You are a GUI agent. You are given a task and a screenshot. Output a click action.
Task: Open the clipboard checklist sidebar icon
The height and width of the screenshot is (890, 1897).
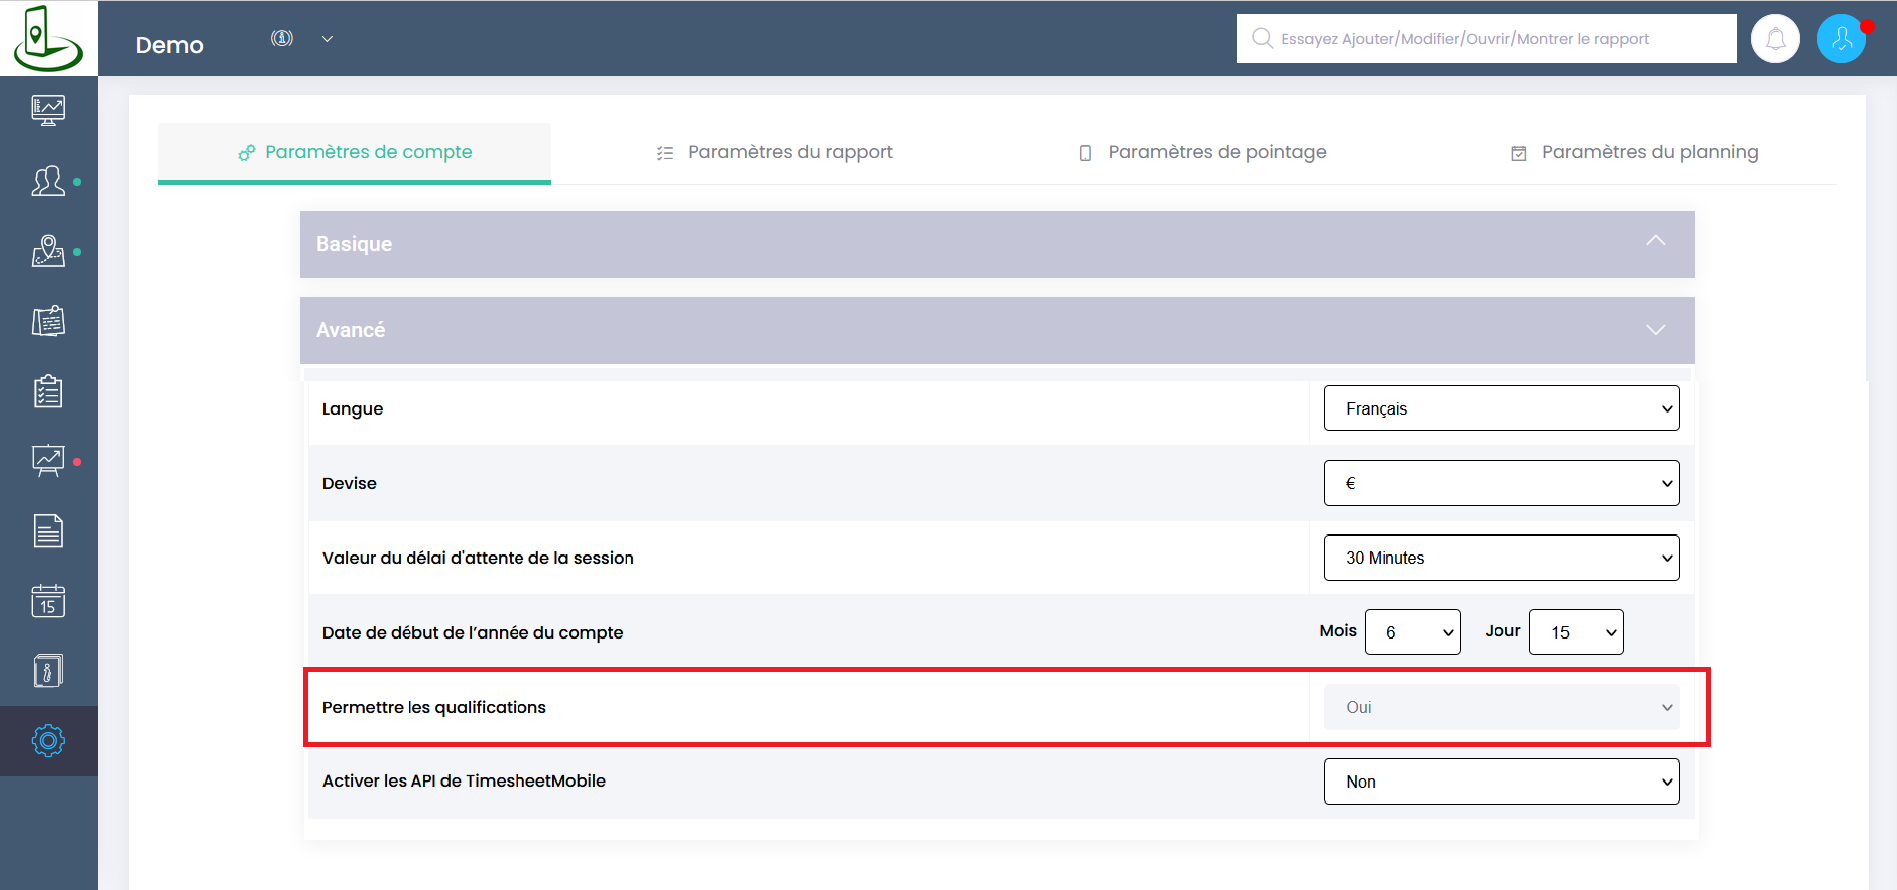point(48,391)
